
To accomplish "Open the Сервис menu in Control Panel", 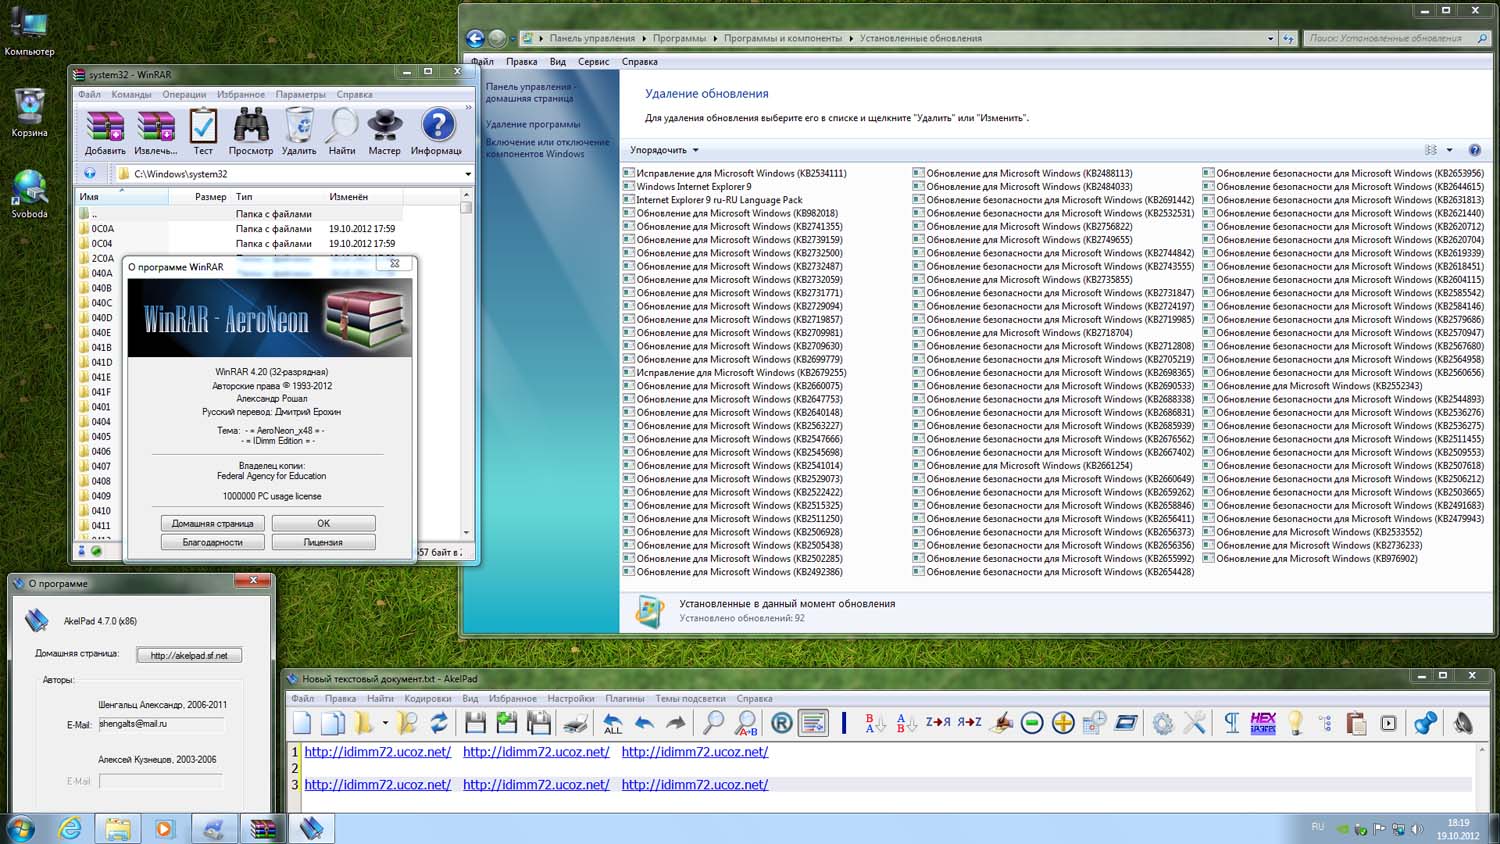I will click(x=593, y=62).
